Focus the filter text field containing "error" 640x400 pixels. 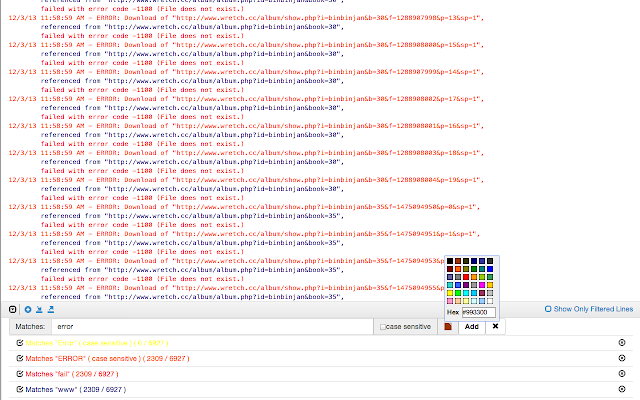coord(212,327)
